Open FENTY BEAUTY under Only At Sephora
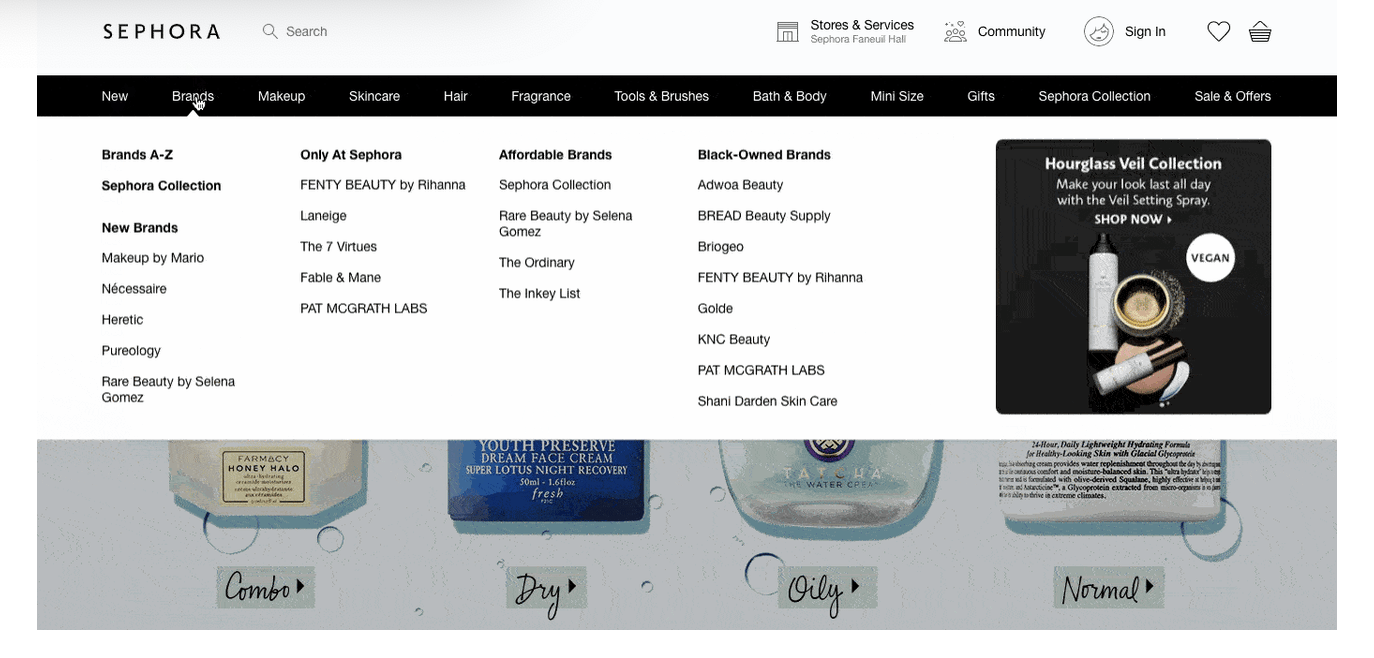The width and height of the screenshot is (1374, 658). tap(383, 185)
